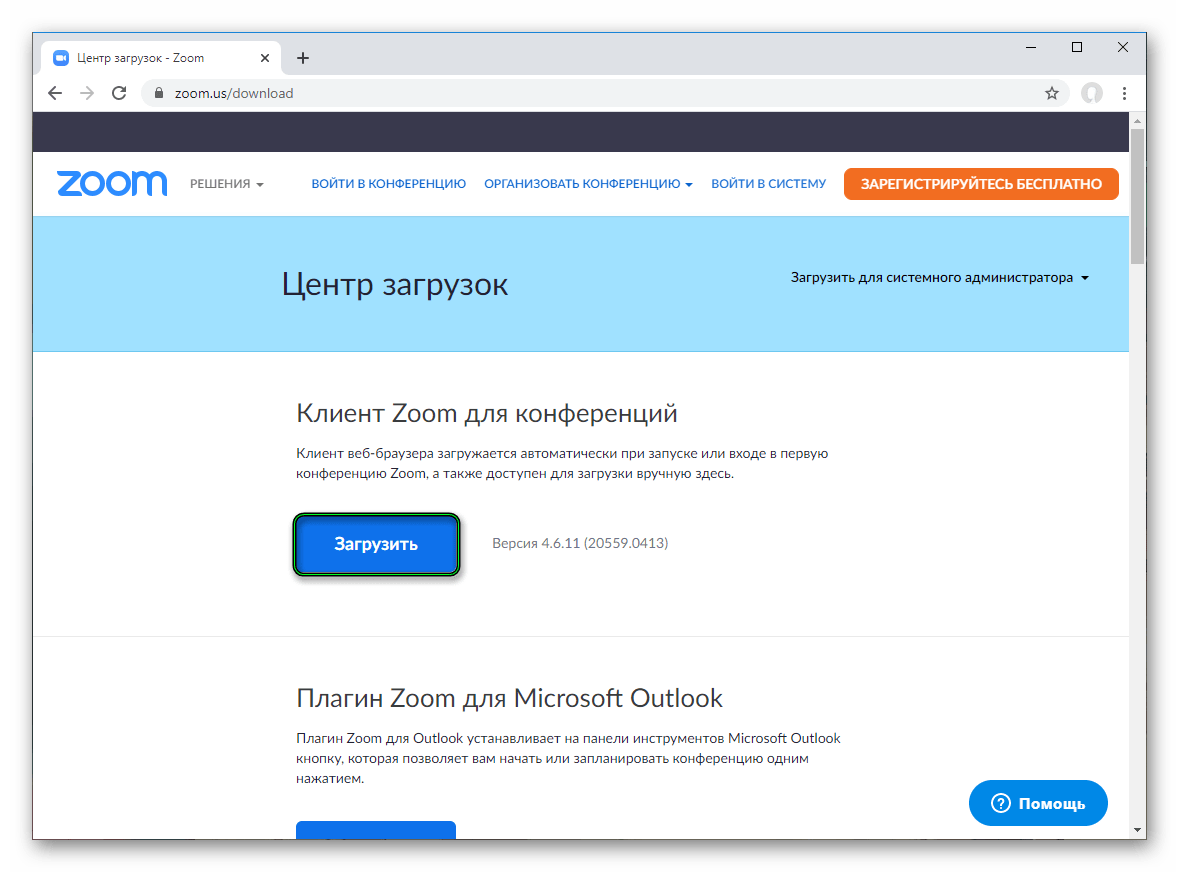Close the Zoom download center tab
The image size is (1179, 872).
pyautogui.click(x=265, y=58)
